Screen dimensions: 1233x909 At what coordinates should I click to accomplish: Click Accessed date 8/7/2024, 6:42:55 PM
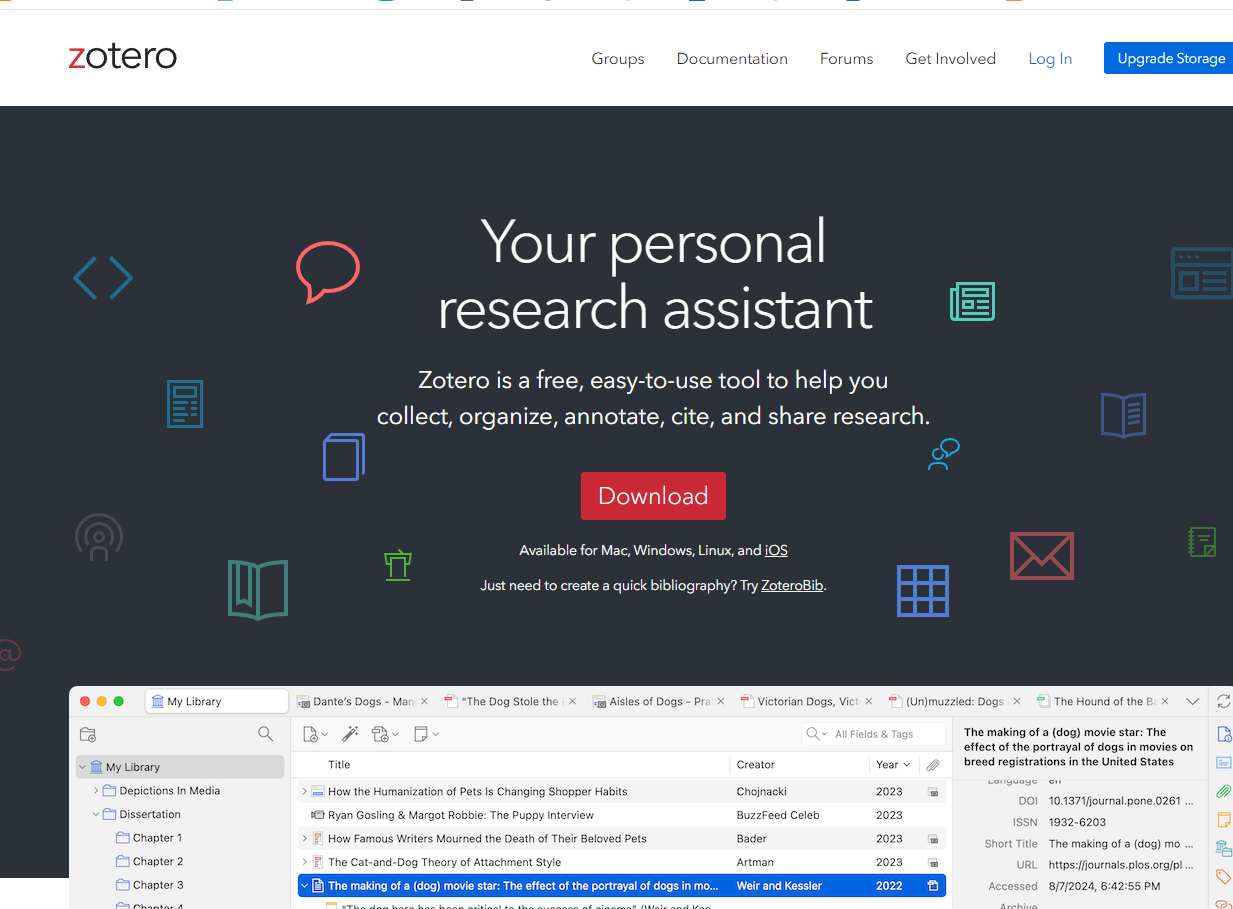(1104, 886)
